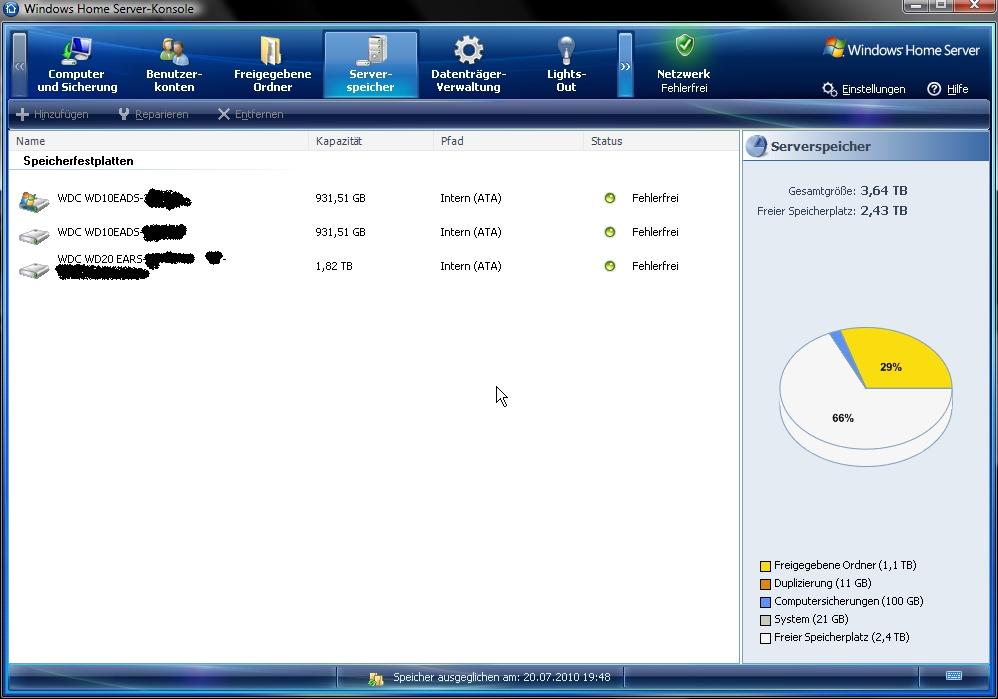Click the Gesamtgröße 3,64 TB value
Screen dimensions: 998x699
(x=883, y=190)
